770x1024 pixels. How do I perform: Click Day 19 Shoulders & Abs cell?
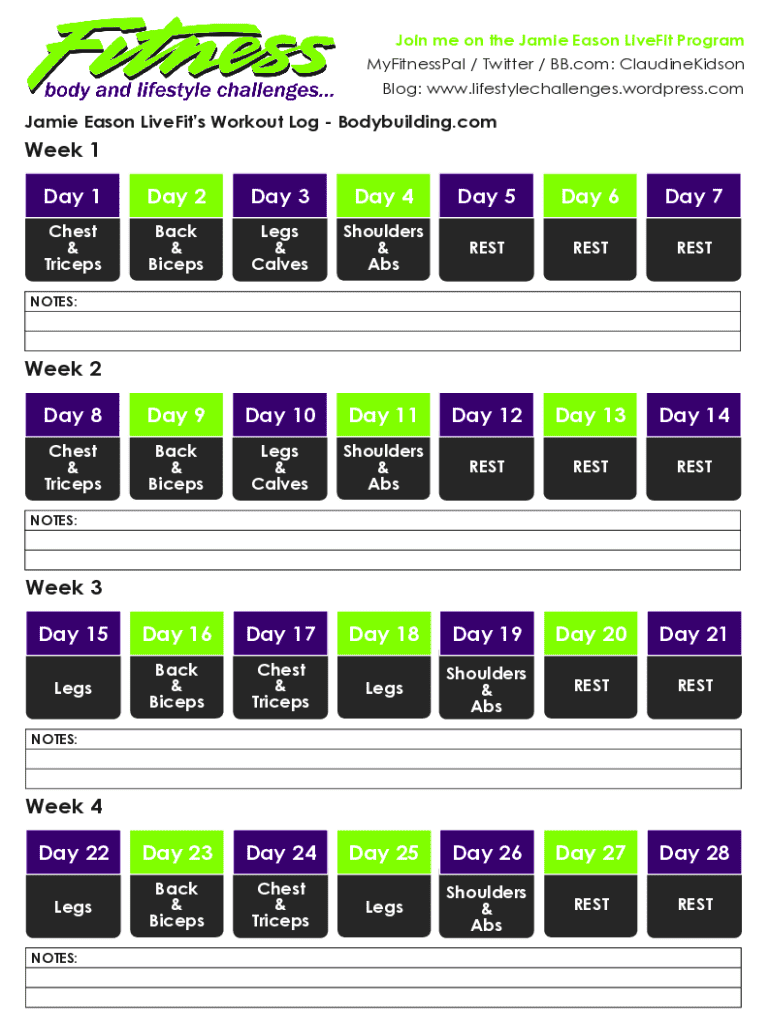tap(487, 689)
